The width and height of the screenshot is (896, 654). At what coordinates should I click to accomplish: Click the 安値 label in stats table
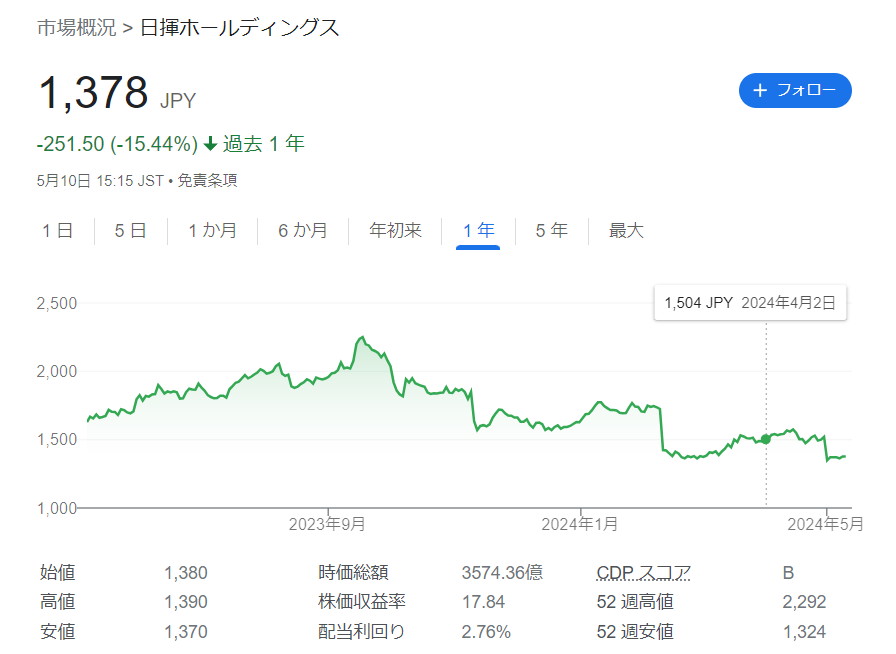coord(58,632)
